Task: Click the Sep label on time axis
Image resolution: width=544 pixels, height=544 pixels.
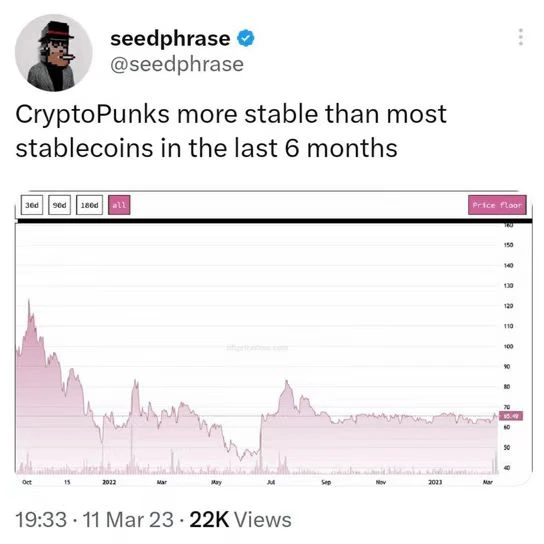Action: click(326, 482)
